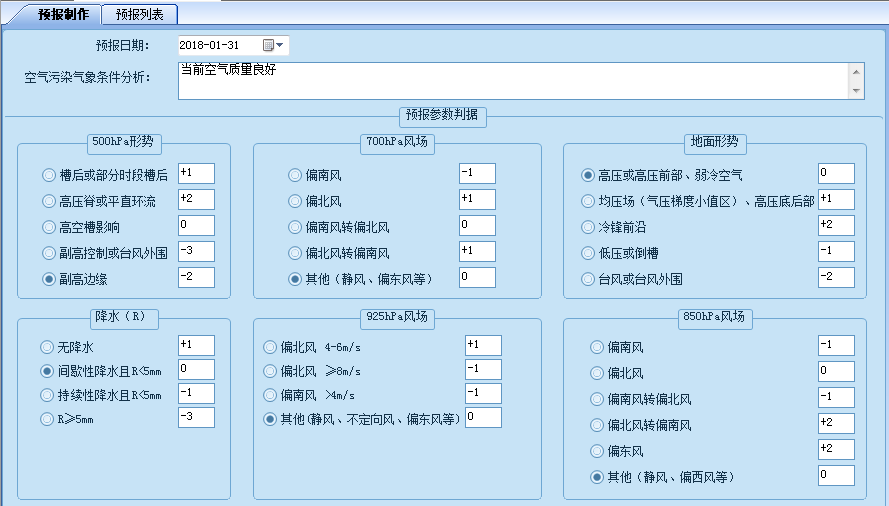Image resolution: width=889 pixels, height=506 pixels.
Task: Select R≥5mm precipitation option
Action: [x=48, y=419]
